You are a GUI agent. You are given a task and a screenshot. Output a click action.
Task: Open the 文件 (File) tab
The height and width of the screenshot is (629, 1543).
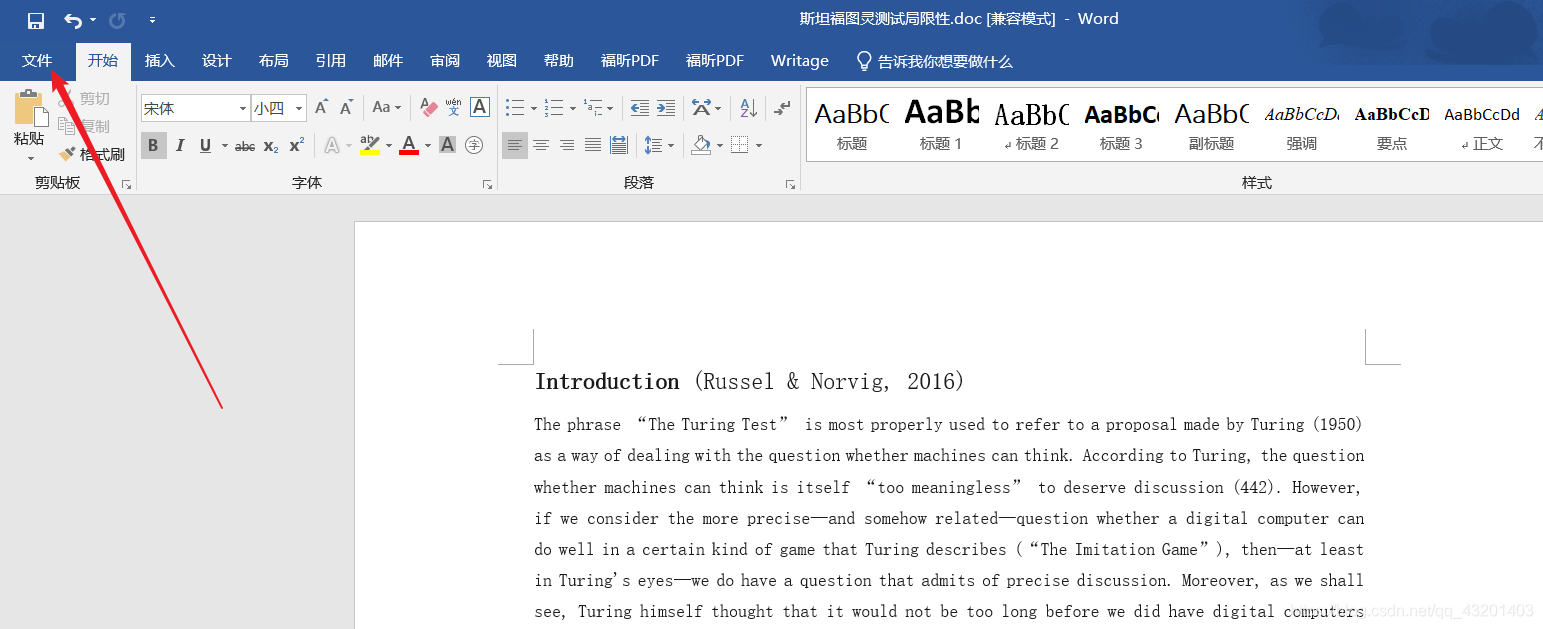coord(37,61)
